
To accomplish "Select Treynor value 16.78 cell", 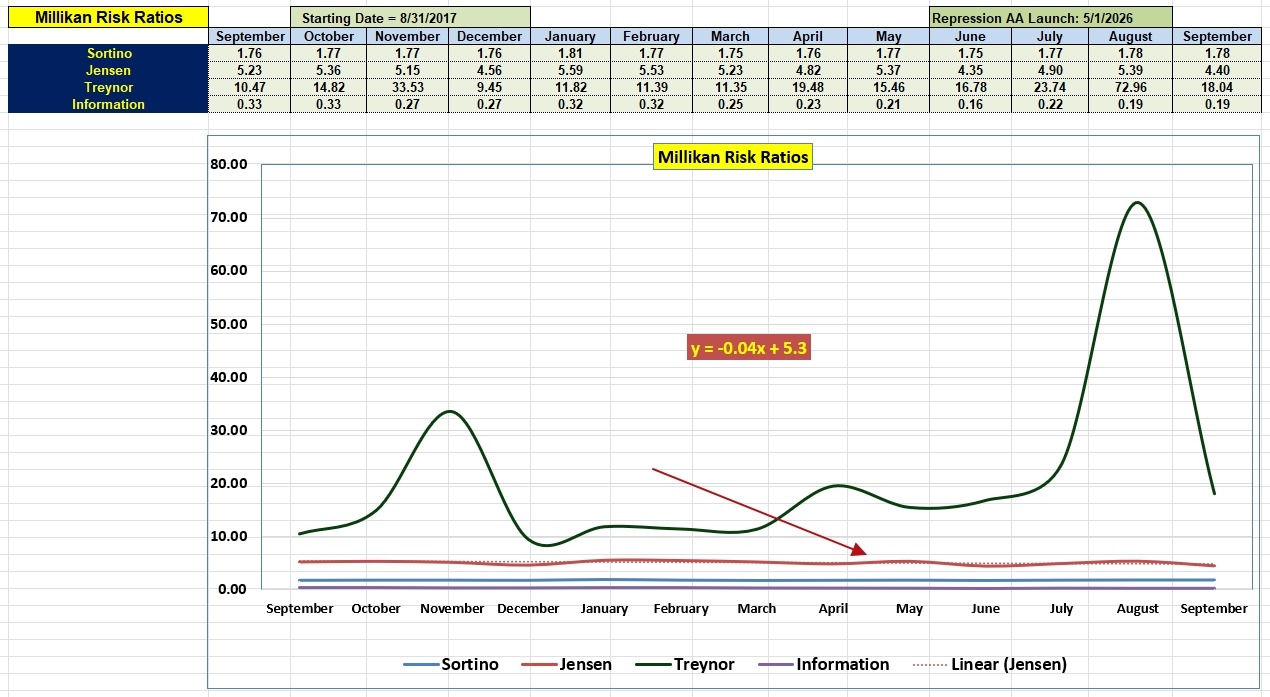I will point(969,87).
